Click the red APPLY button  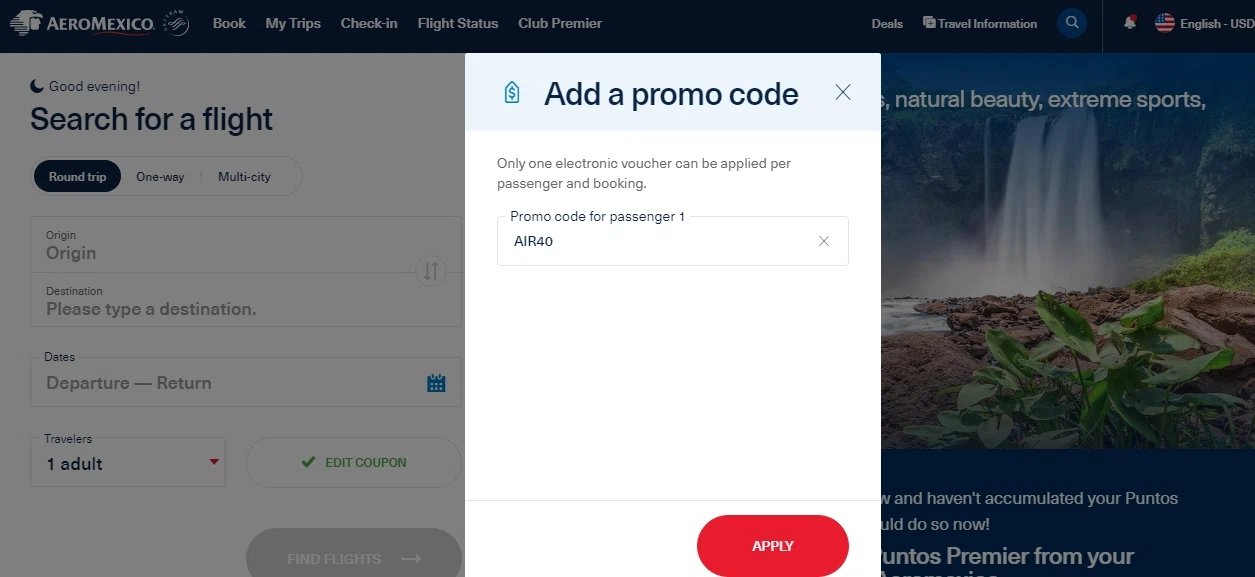(773, 546)
